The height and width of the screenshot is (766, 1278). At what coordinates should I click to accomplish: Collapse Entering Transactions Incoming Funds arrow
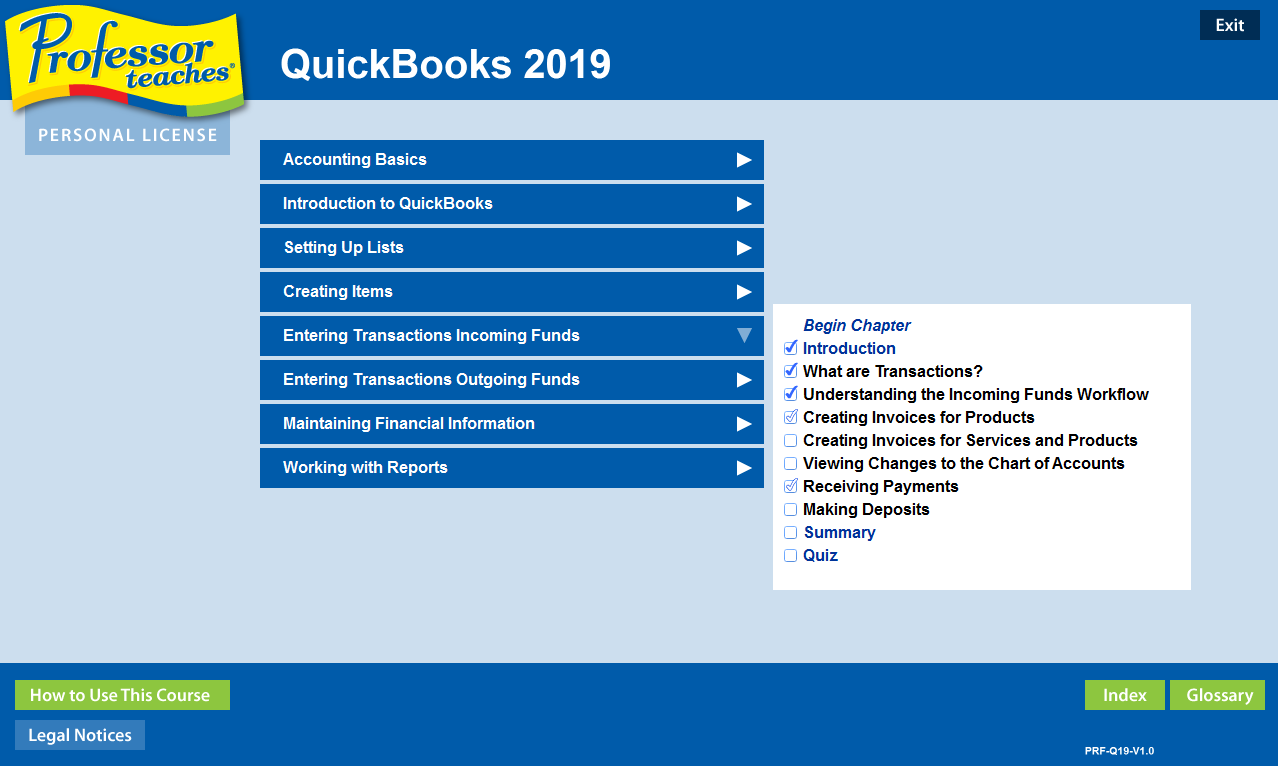(x=744, y=336)
